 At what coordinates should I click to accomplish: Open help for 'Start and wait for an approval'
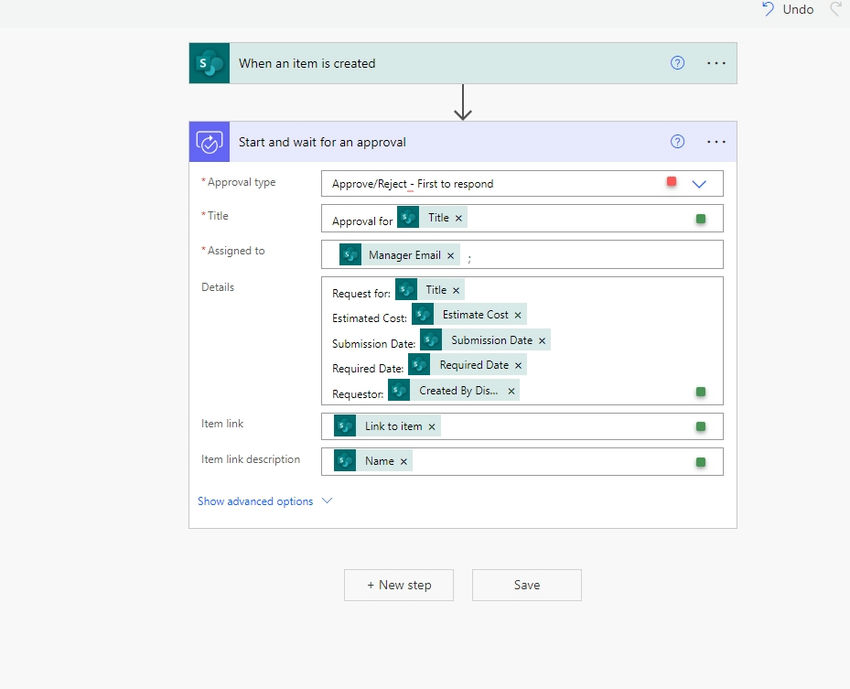(x=677, y=141)
